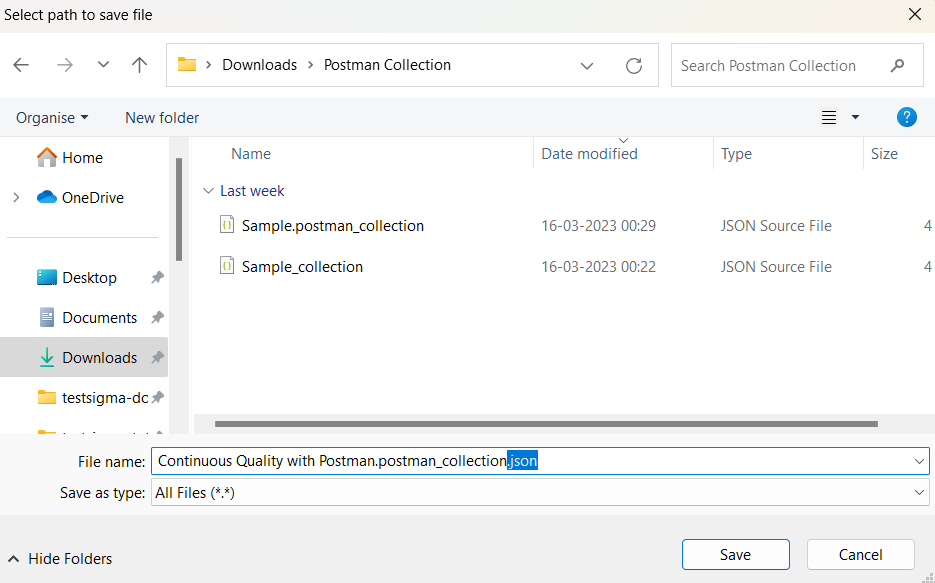Sort by the Size column
This screenshot has width=935, height=583.
[x=884, y=154]
